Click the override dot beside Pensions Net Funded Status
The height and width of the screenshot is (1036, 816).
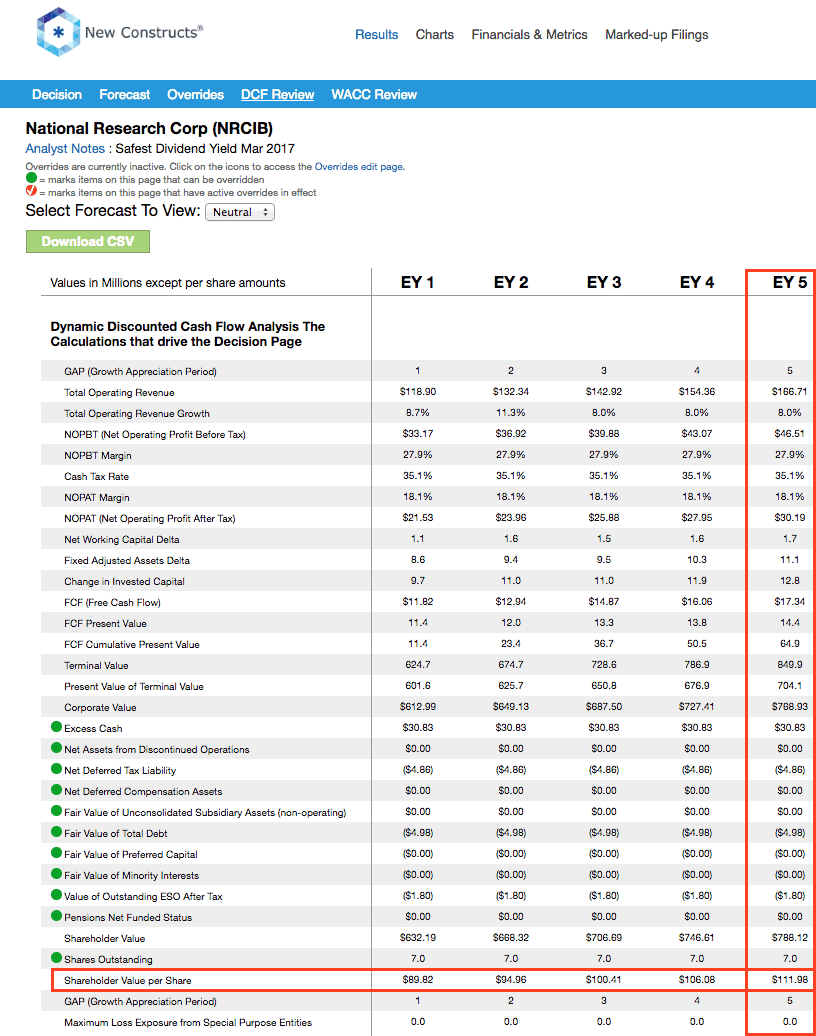57,916
